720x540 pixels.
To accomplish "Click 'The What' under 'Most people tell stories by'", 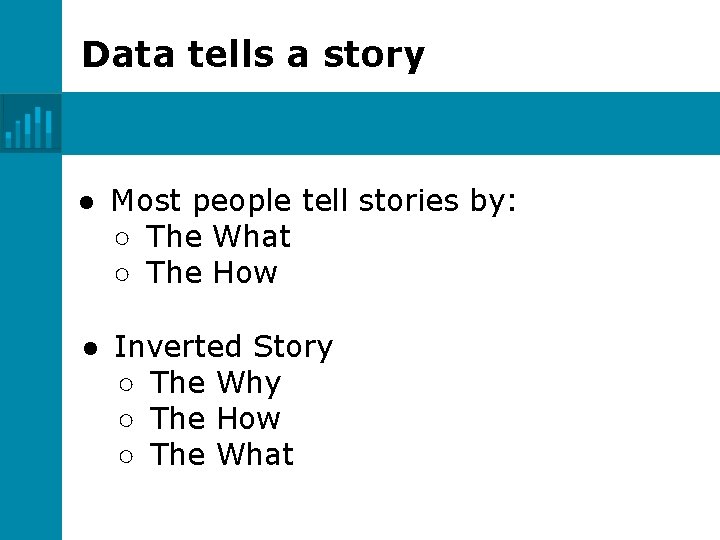I will click(x=218, y=237).
